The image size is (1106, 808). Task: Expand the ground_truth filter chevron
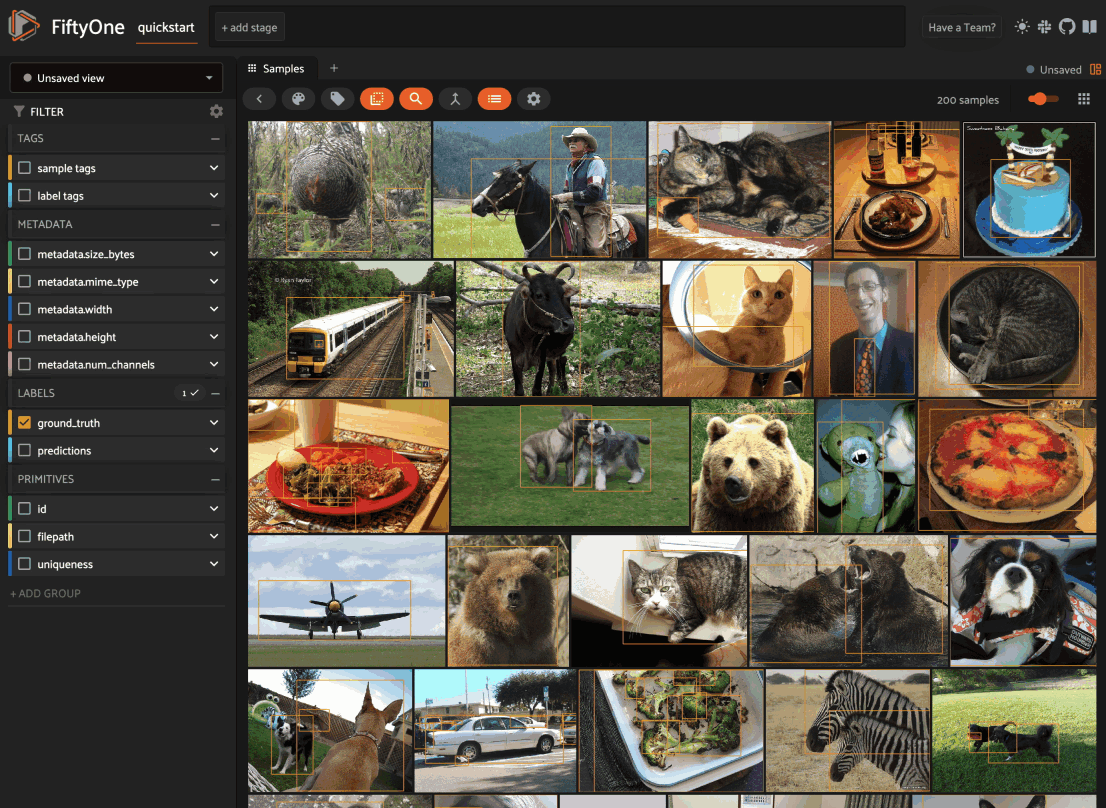214,422
